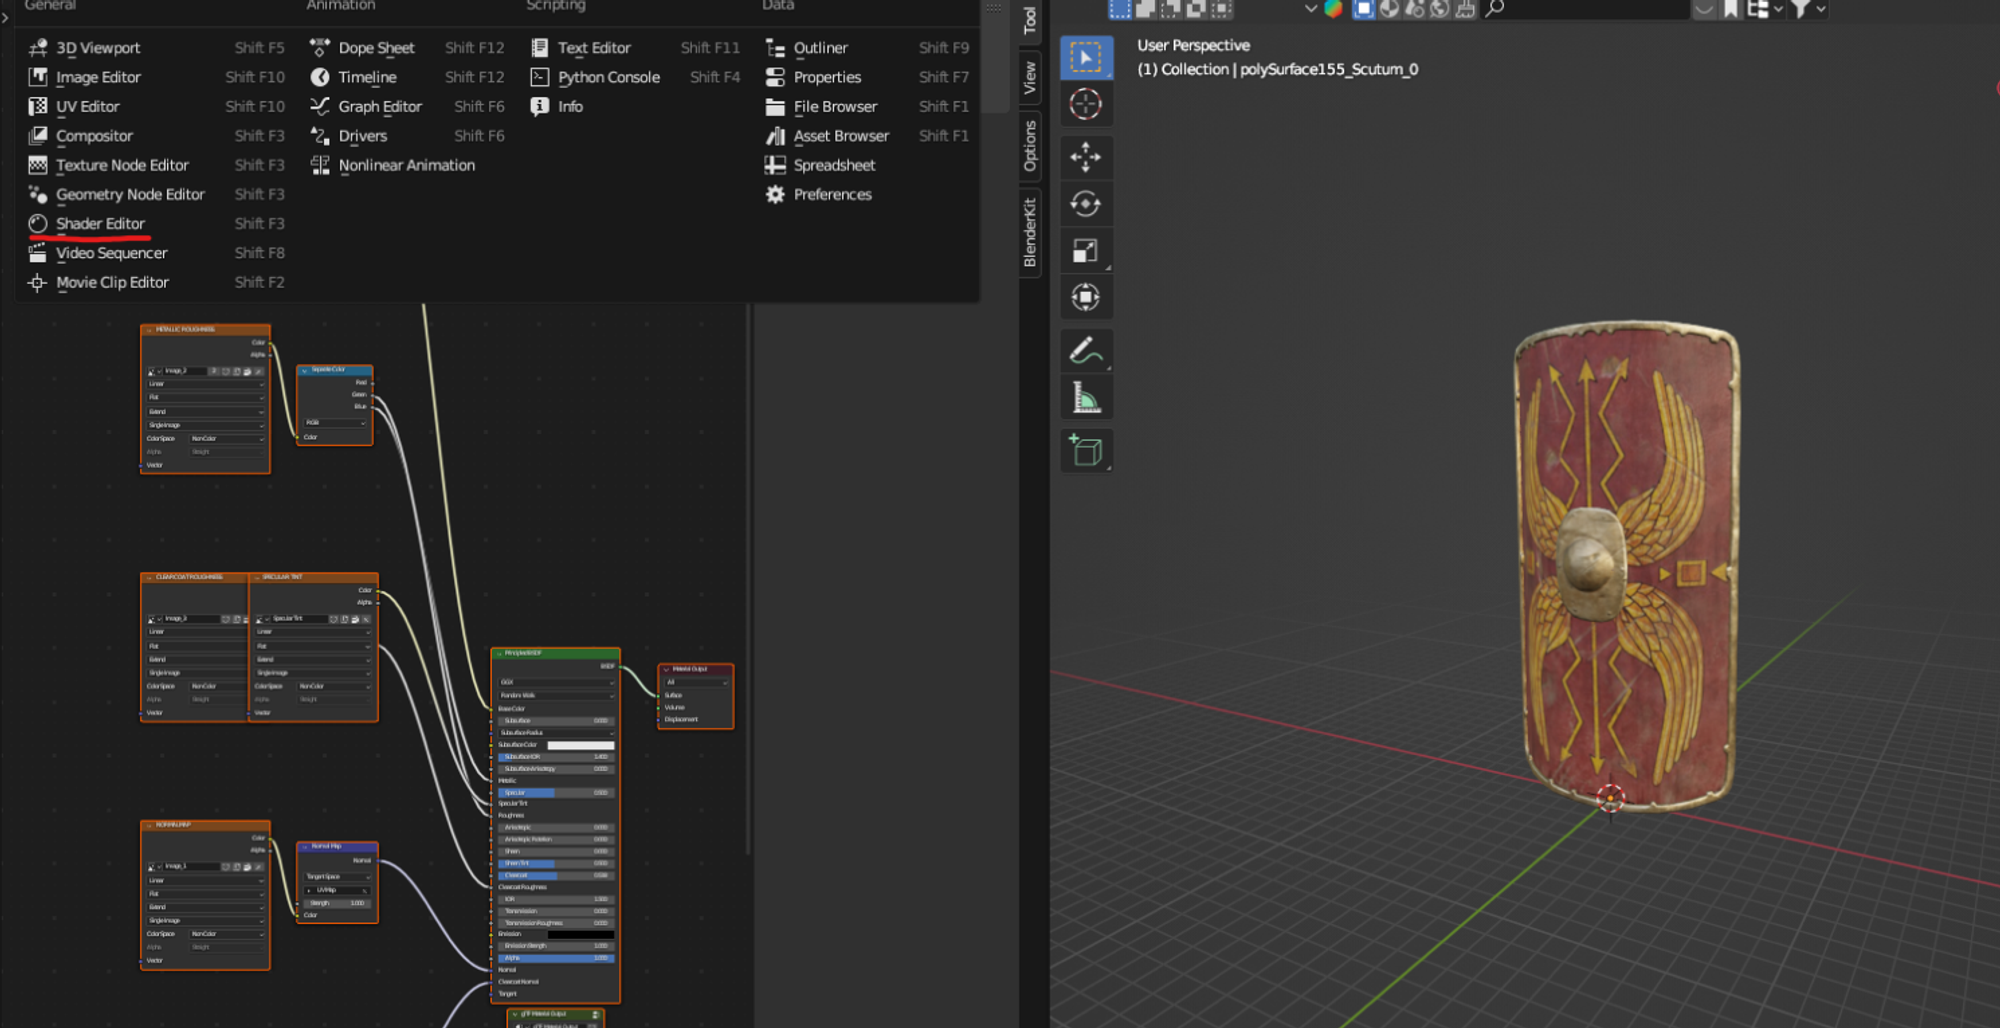
Task: Collapse the Material Output node
Action: 666,669
